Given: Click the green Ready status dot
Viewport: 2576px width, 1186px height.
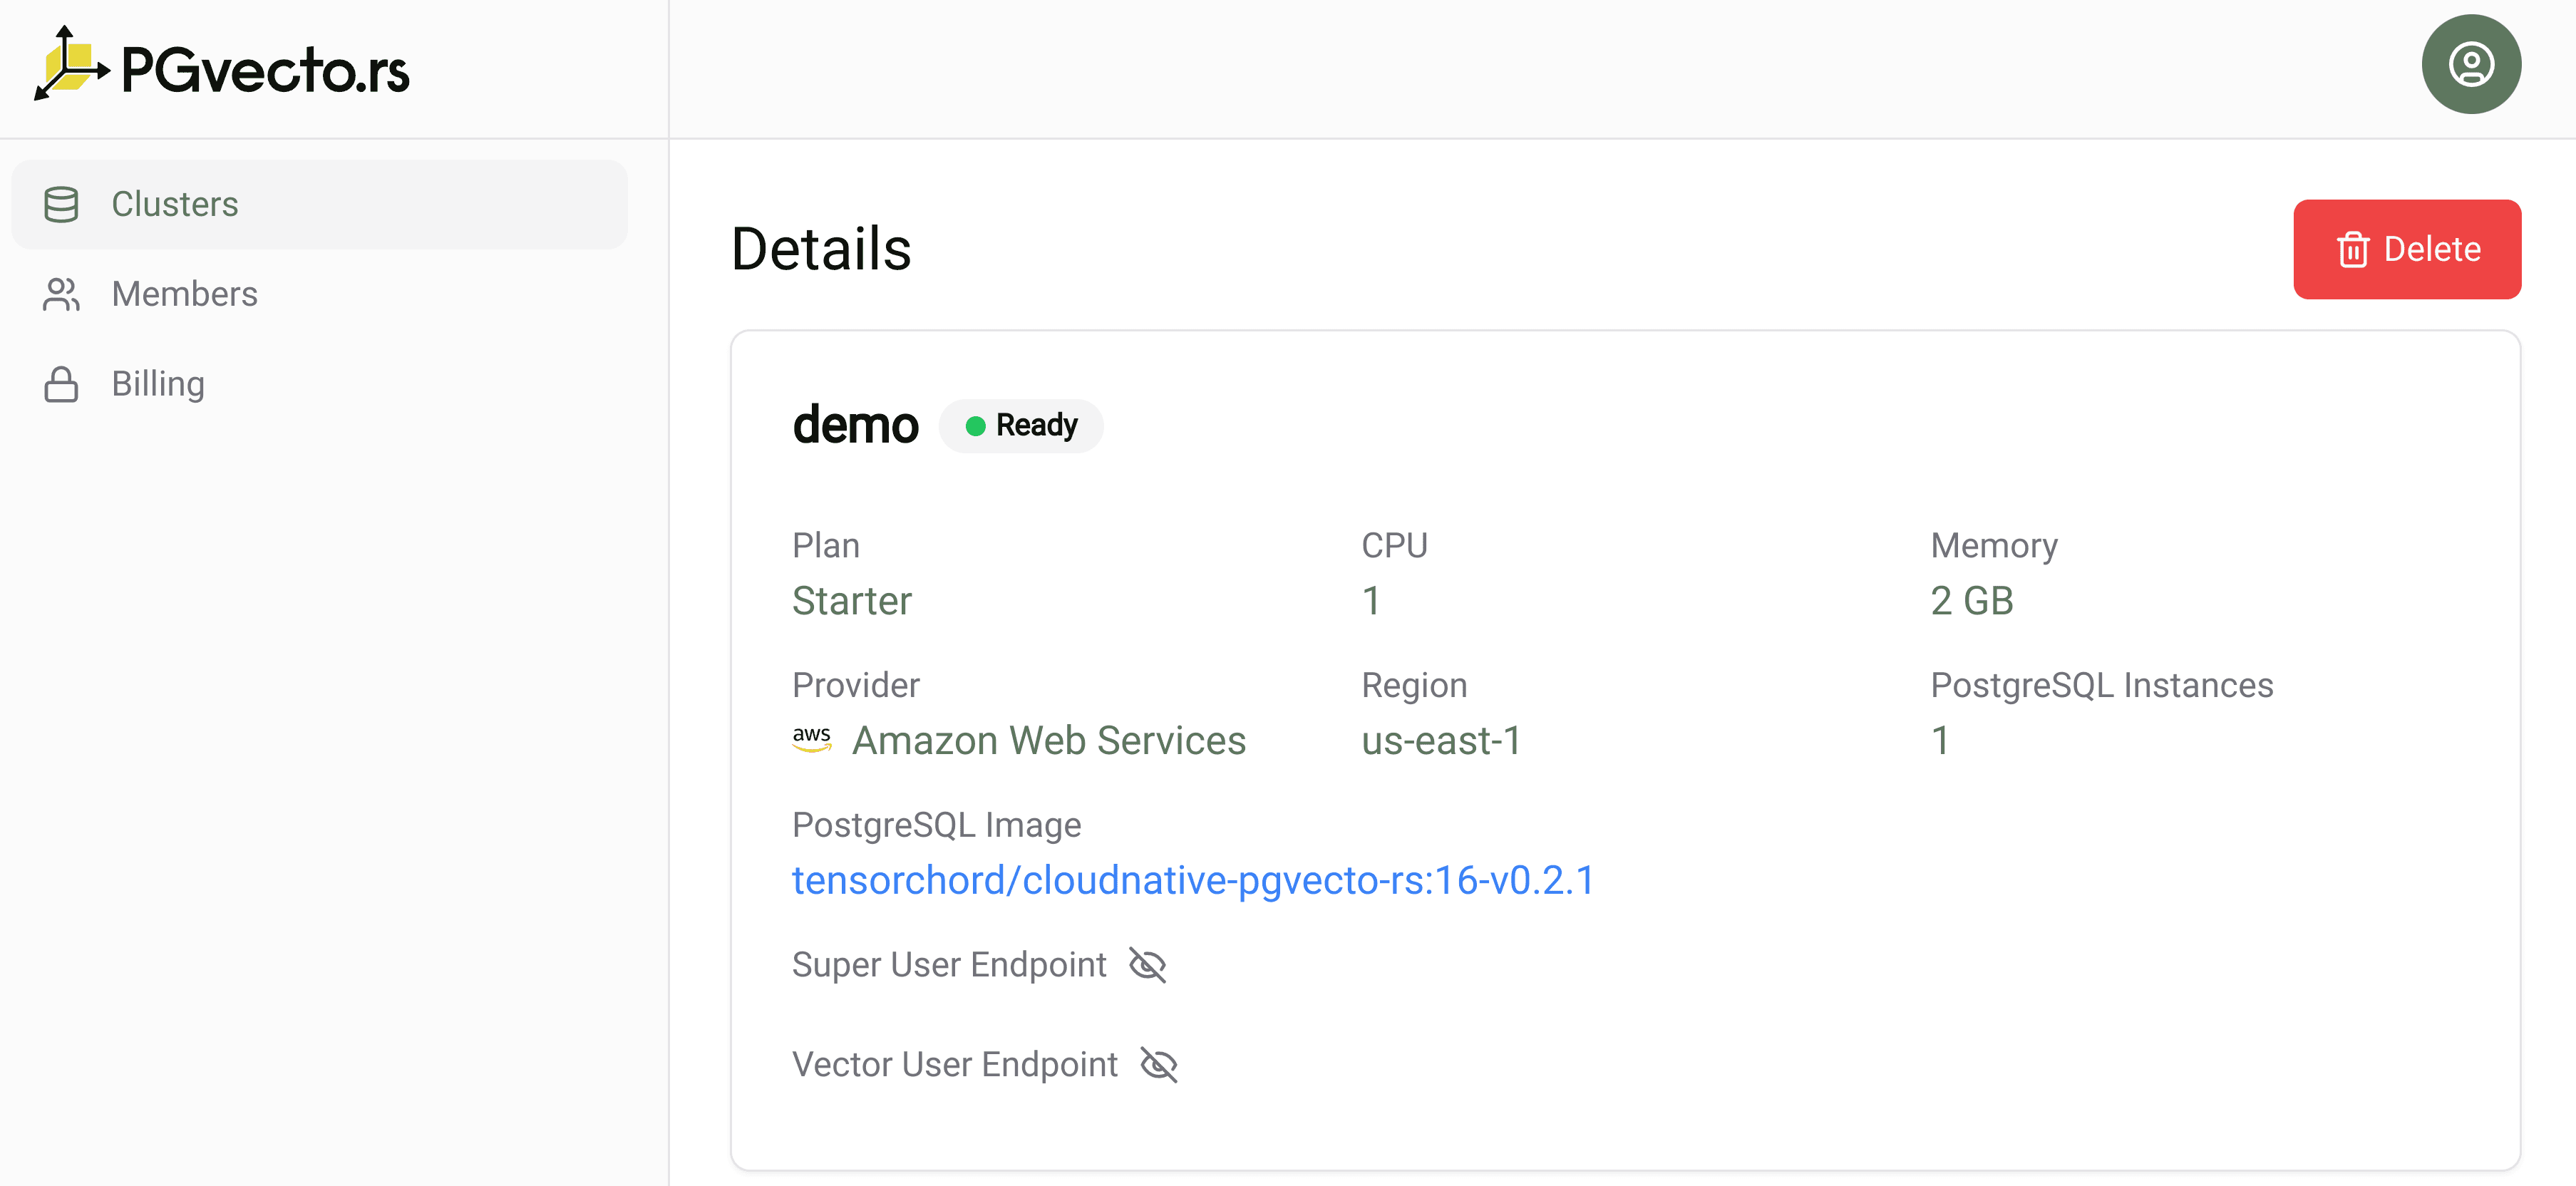Looking at the screenshot, I should pyautogui.click(x=975, y=426).
